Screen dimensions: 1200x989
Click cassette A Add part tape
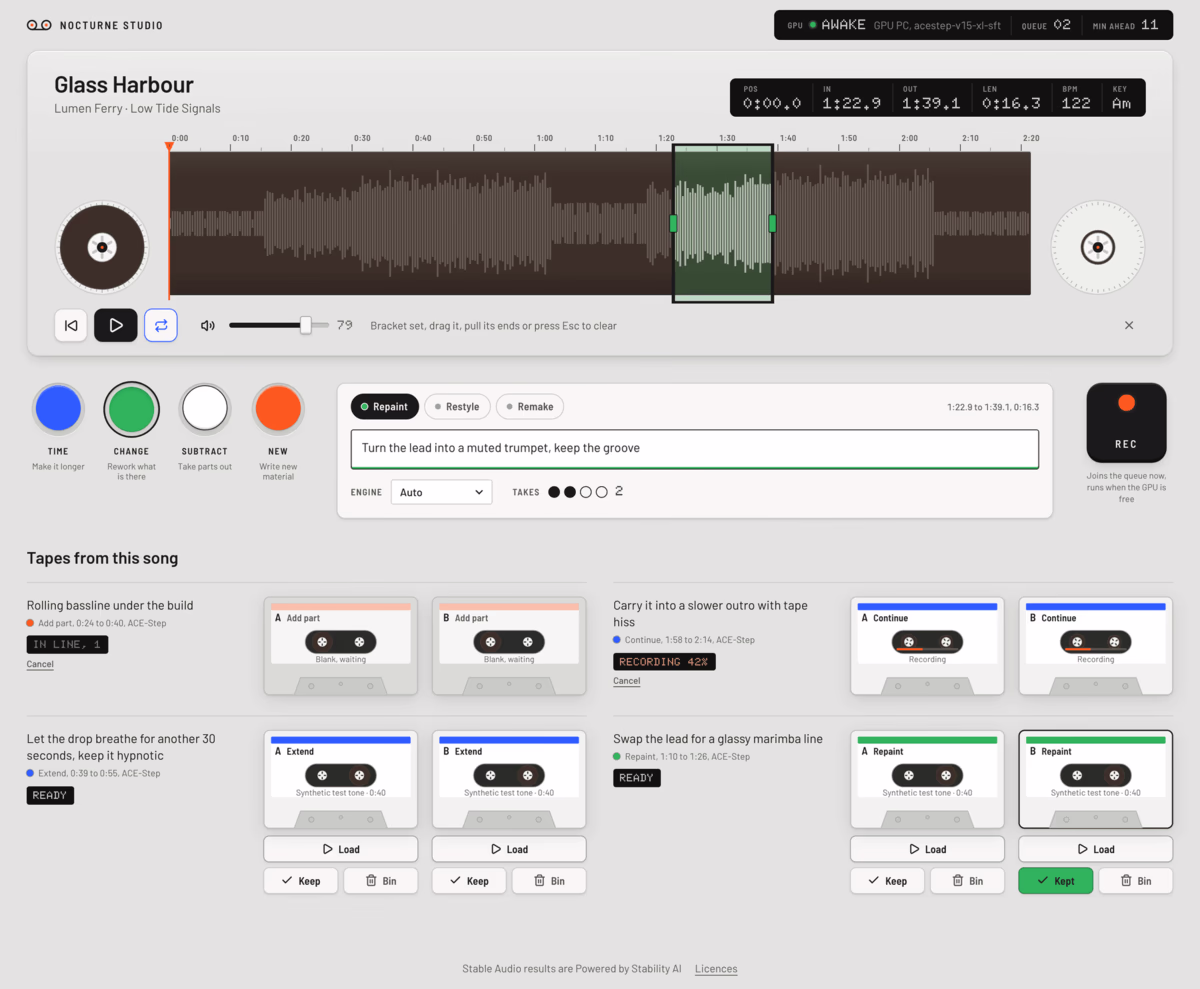tap(340, 646)
